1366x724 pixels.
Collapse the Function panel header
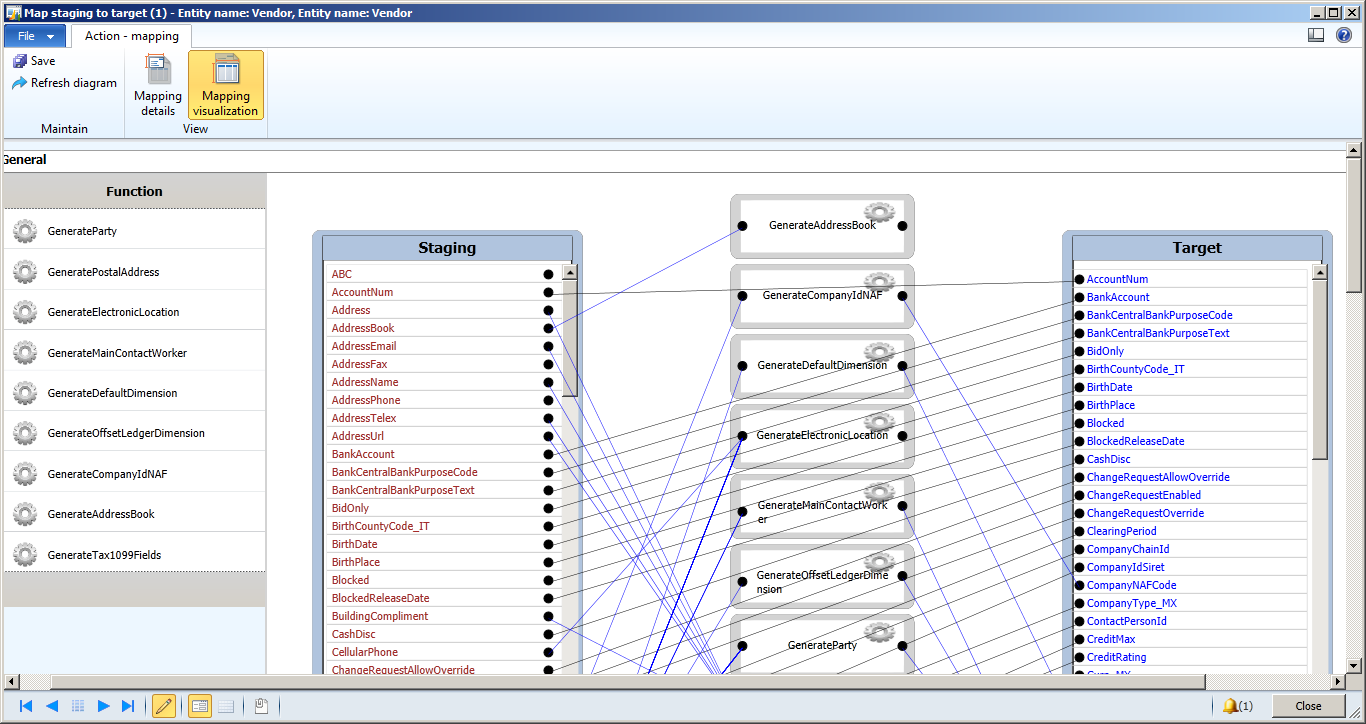click(135, 191)
